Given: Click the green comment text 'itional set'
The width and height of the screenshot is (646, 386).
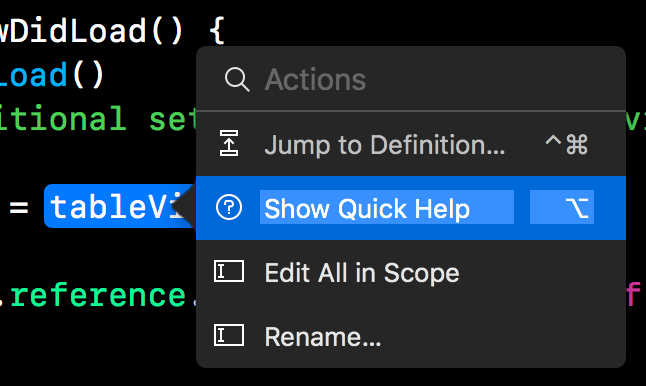Looking at the screenshot, I should 98,118.
